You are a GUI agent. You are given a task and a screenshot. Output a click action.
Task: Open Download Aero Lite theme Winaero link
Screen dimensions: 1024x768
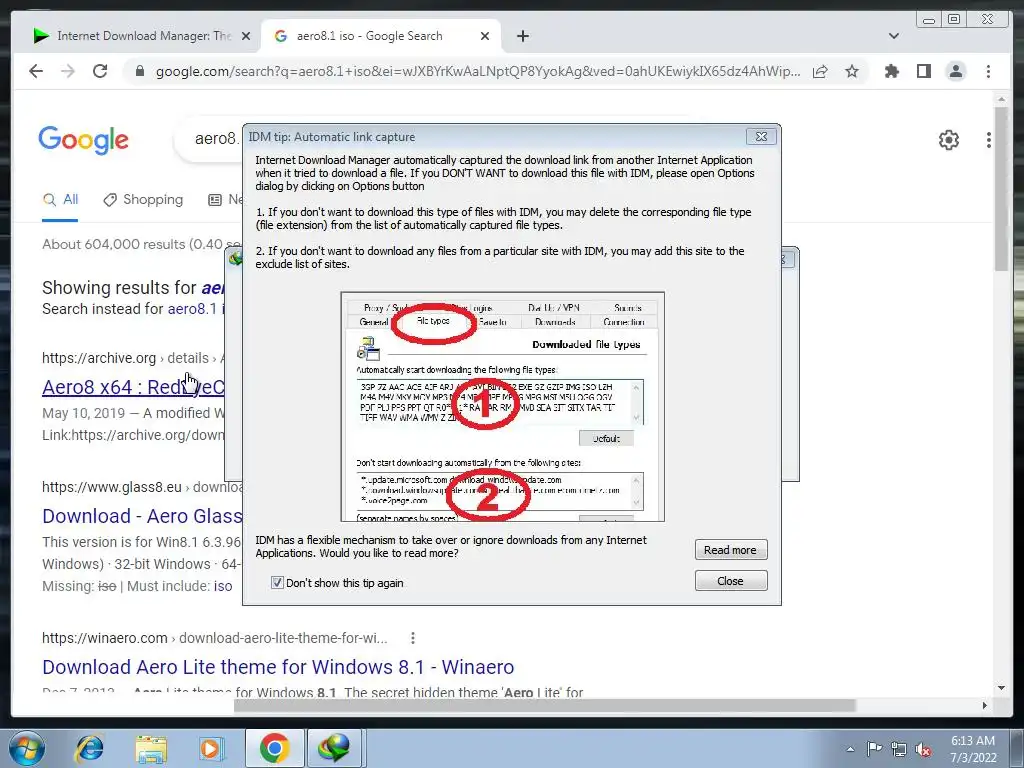[x=278, y=667]
